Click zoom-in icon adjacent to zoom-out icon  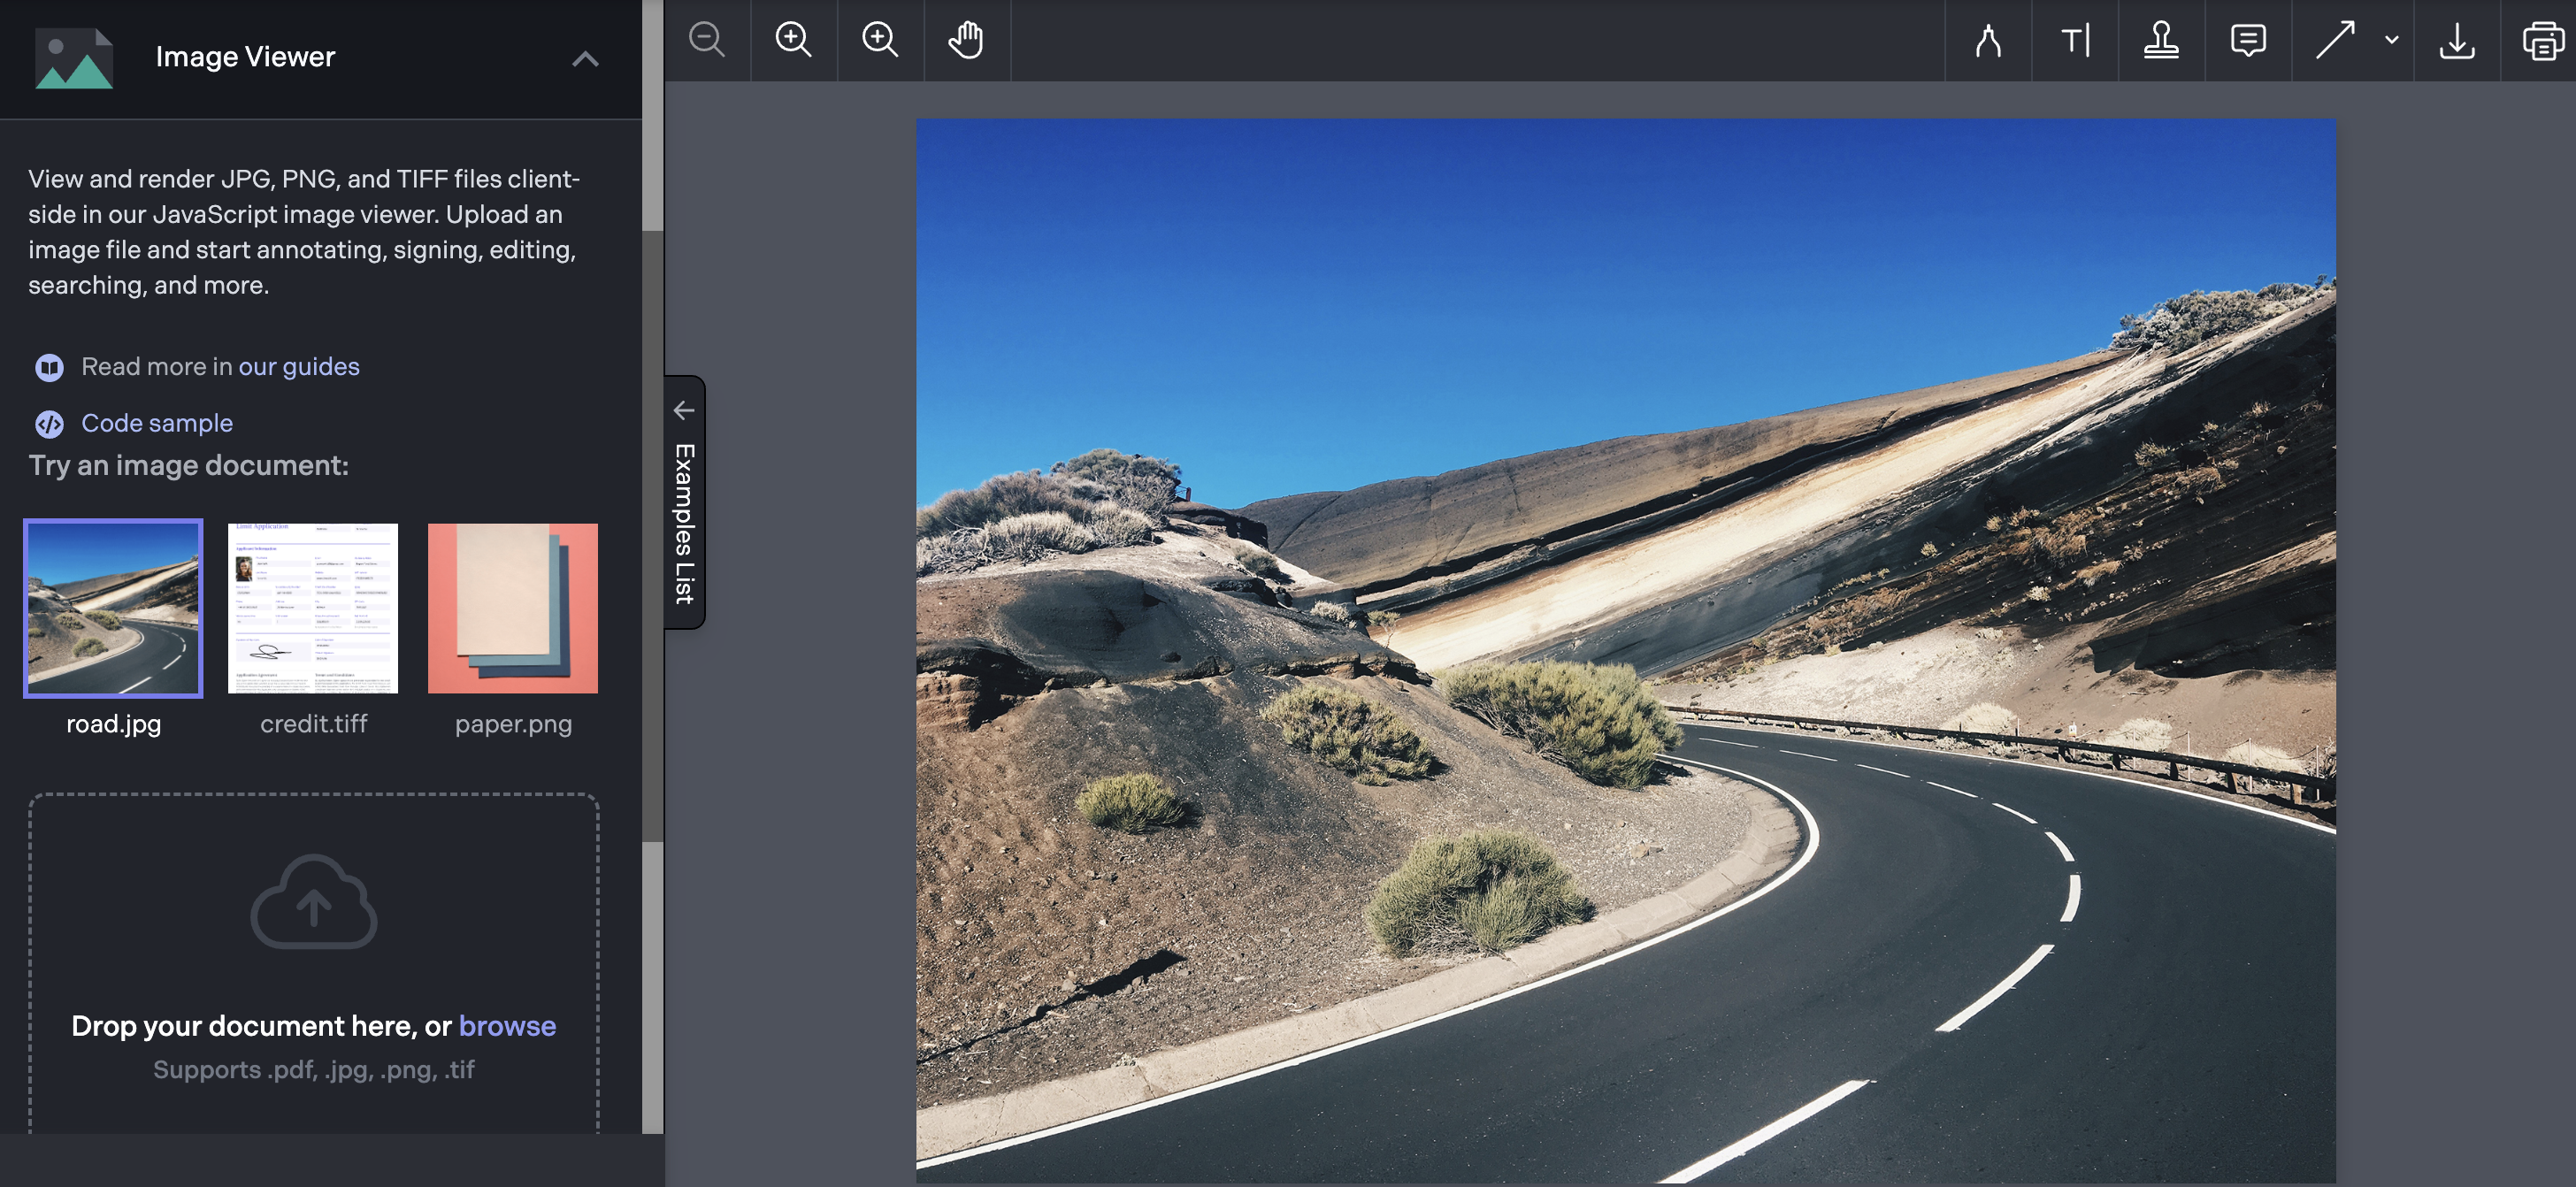[793, 40]
